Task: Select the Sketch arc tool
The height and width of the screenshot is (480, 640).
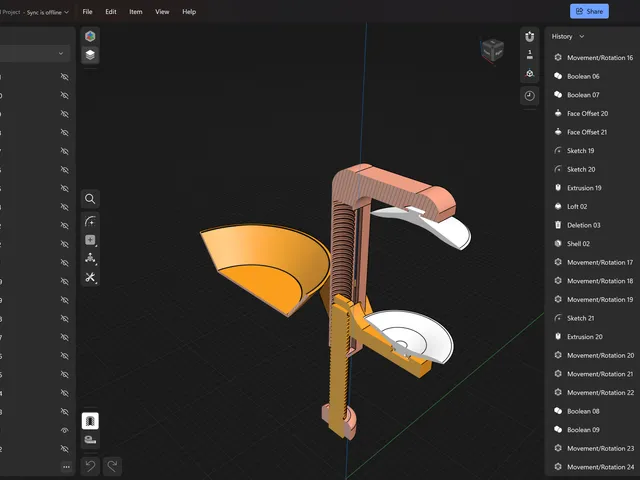Action: point(90,221)
